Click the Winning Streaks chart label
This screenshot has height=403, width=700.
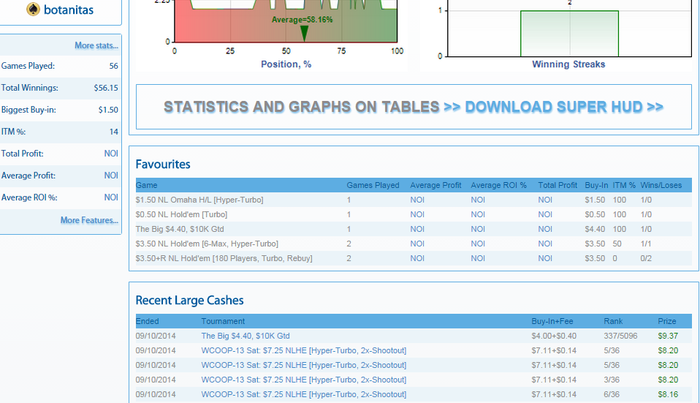tap(569, 64)
